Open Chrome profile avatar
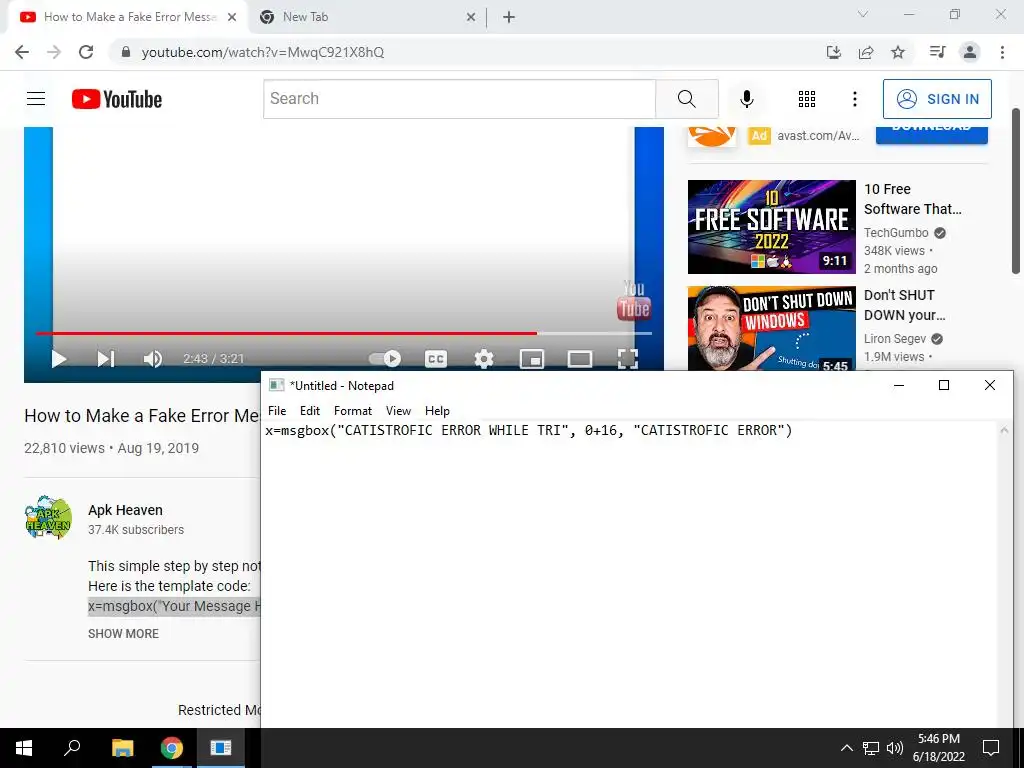 coord(970,52)
